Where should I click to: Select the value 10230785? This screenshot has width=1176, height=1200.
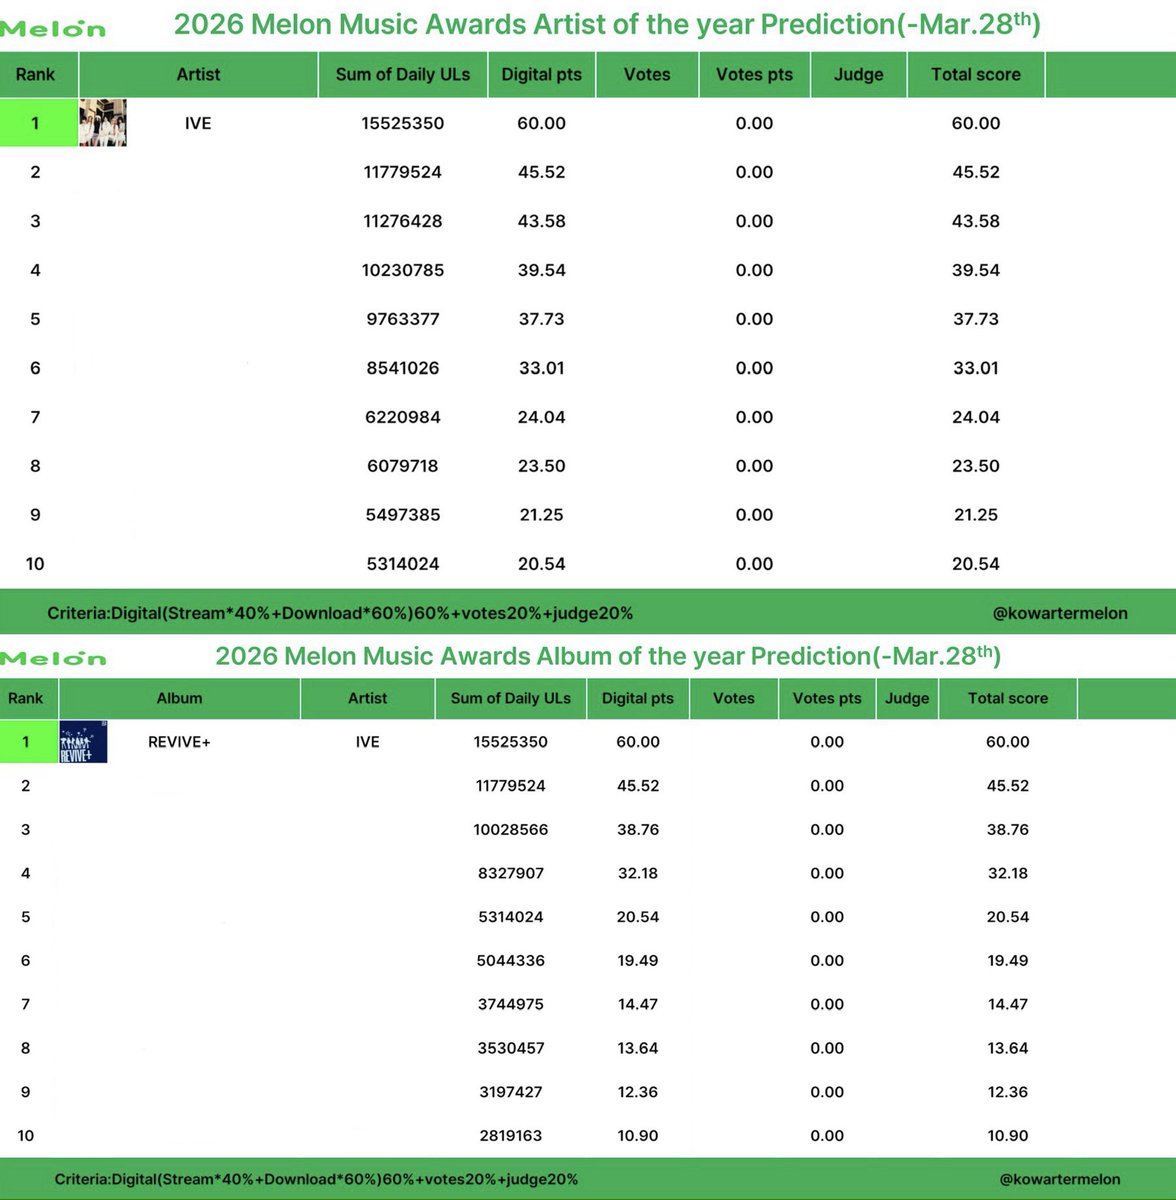click(403, 270)
